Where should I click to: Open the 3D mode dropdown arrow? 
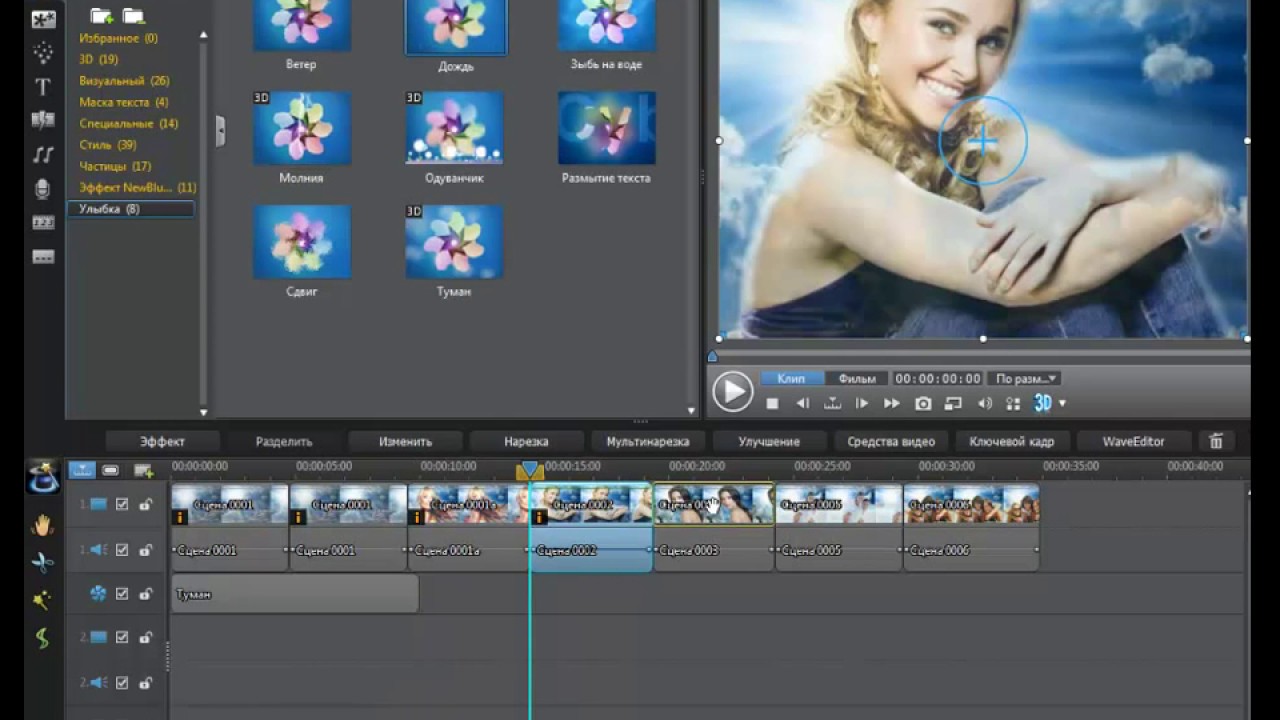(1062, 404)
